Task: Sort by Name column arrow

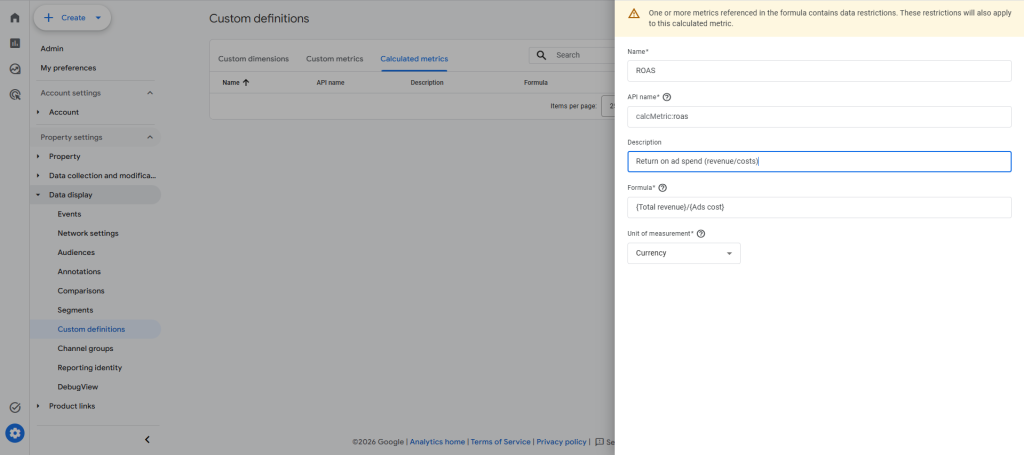Action: coord(246,83)
